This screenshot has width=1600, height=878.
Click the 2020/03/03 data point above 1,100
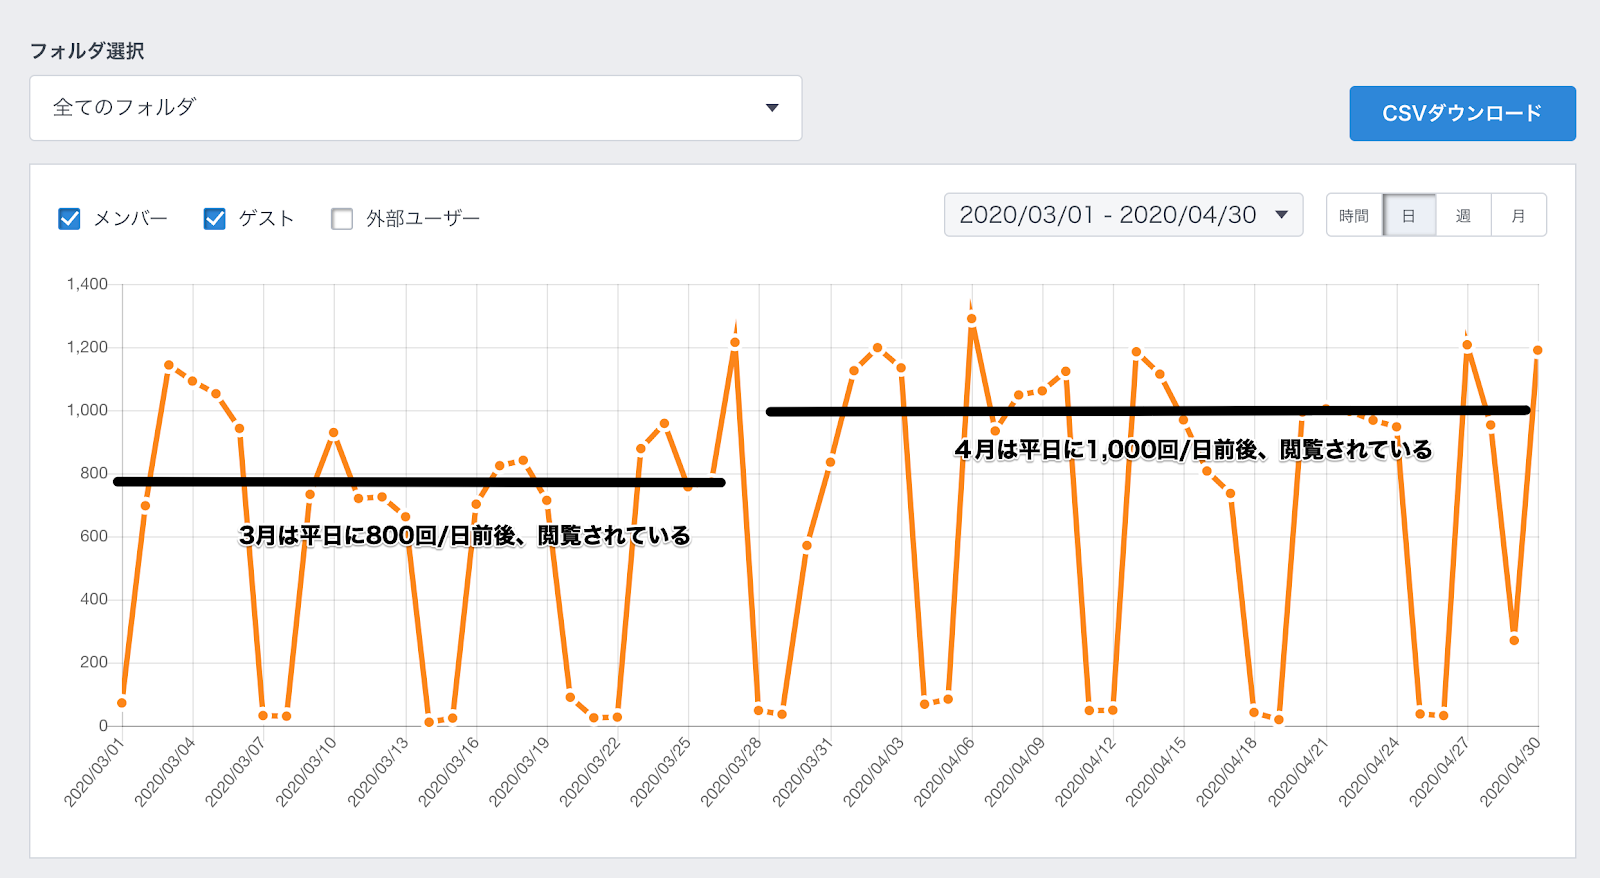point(169,365)
